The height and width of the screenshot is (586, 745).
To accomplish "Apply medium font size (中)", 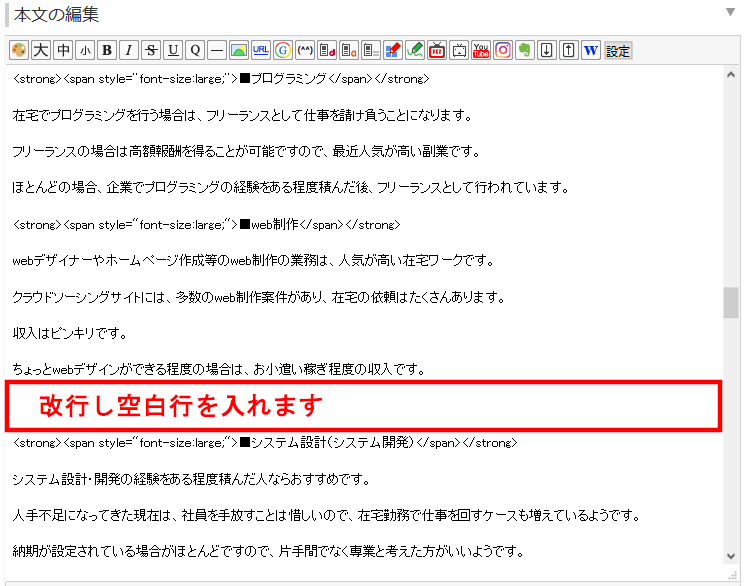I will tap(63, 50).
